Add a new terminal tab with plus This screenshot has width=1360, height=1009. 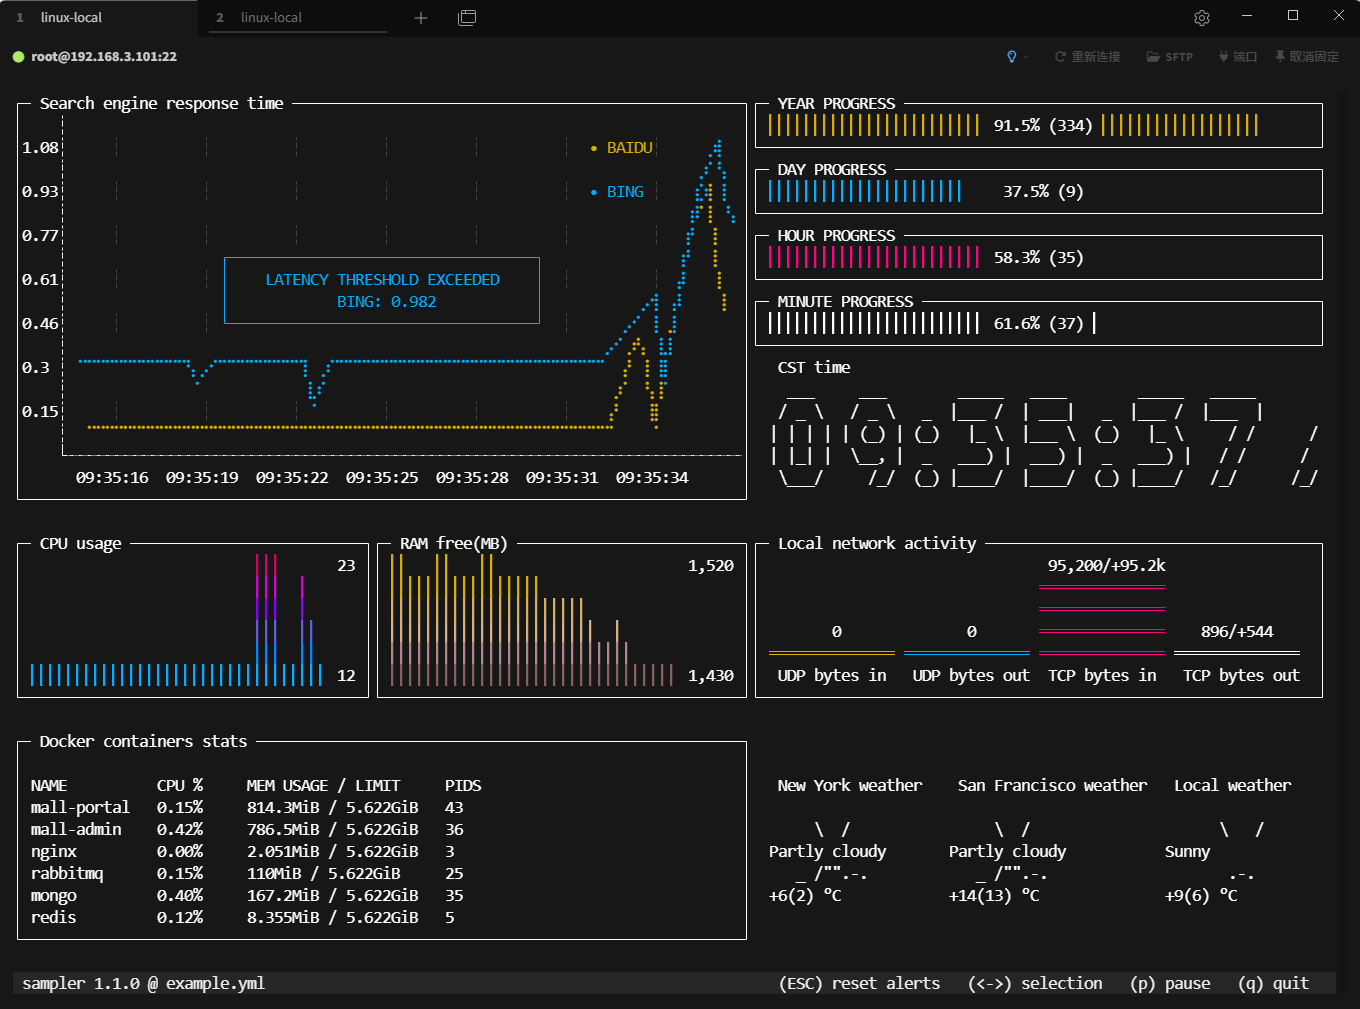pyautogui.click(x=421, y=18)
